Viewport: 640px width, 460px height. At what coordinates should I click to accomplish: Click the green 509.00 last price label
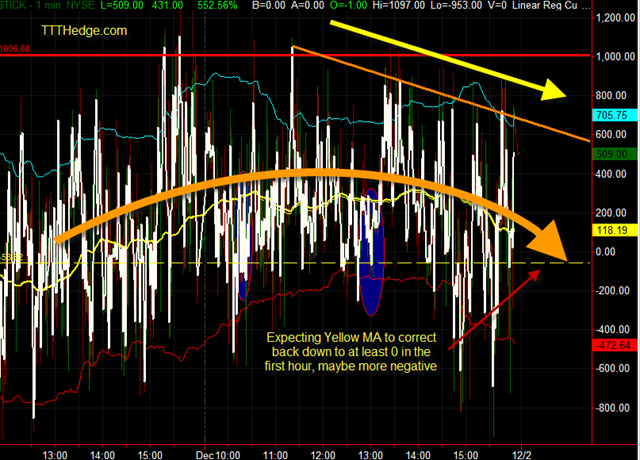(x=614, y=154)
